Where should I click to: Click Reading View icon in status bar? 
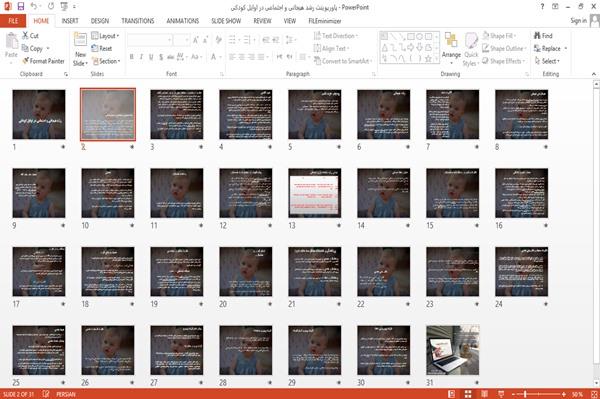(484, 394)
